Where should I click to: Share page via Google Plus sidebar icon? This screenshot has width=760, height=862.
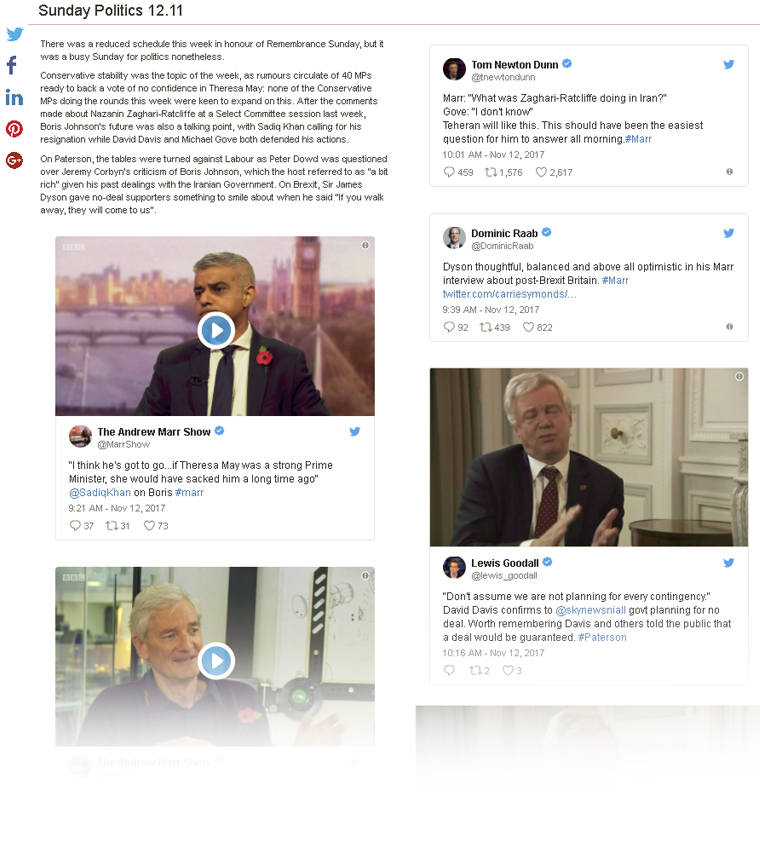[14, 160]
